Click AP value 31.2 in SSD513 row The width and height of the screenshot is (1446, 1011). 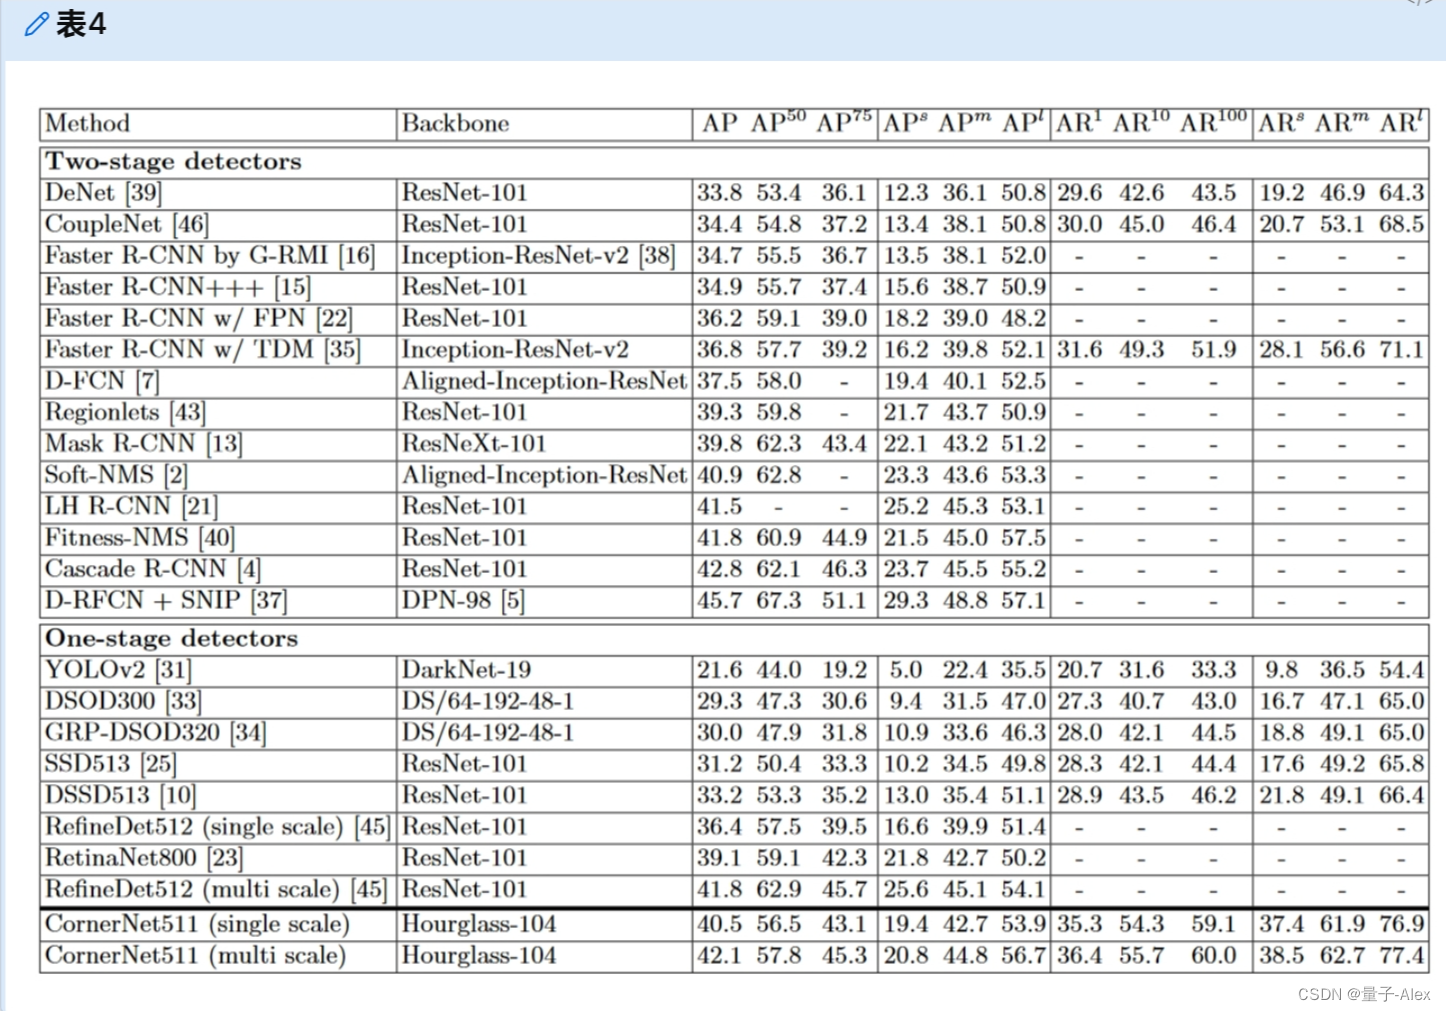point(719,764)
